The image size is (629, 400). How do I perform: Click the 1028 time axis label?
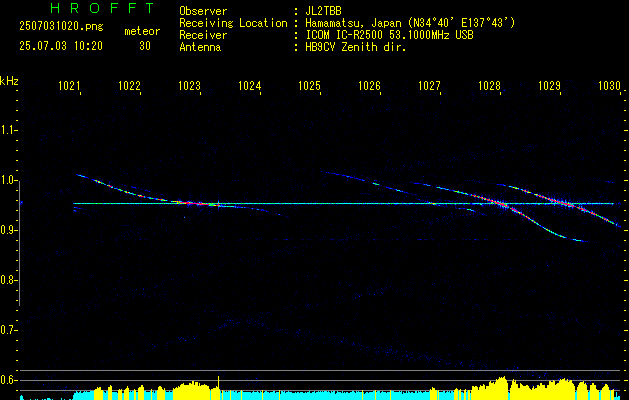(x=489, y=86)
